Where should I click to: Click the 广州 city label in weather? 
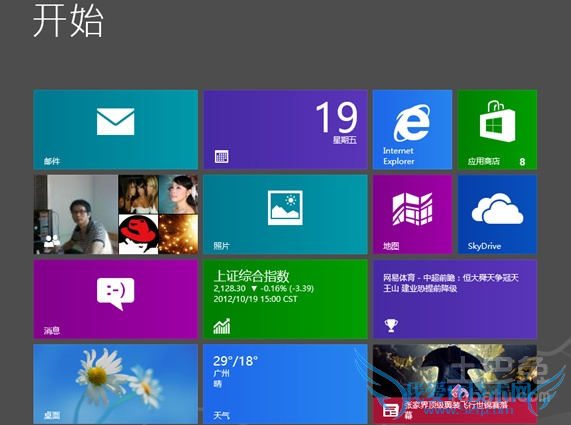tap(221, 373)
